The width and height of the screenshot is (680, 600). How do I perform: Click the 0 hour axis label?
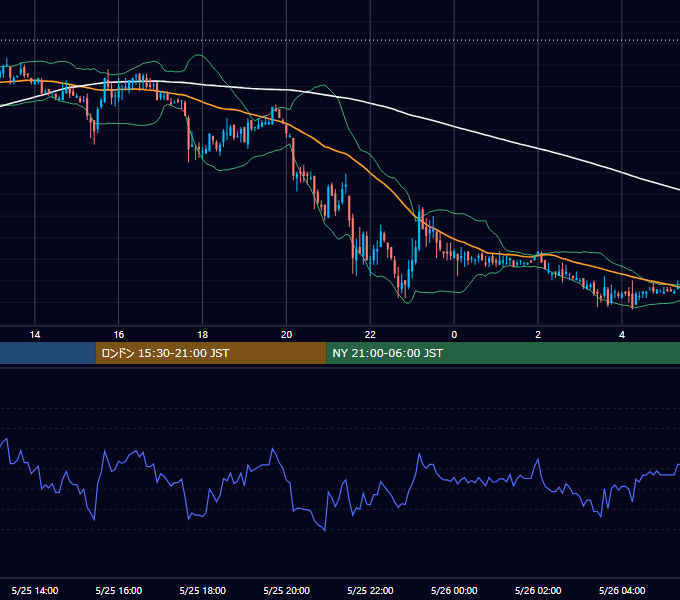(454, 335)
